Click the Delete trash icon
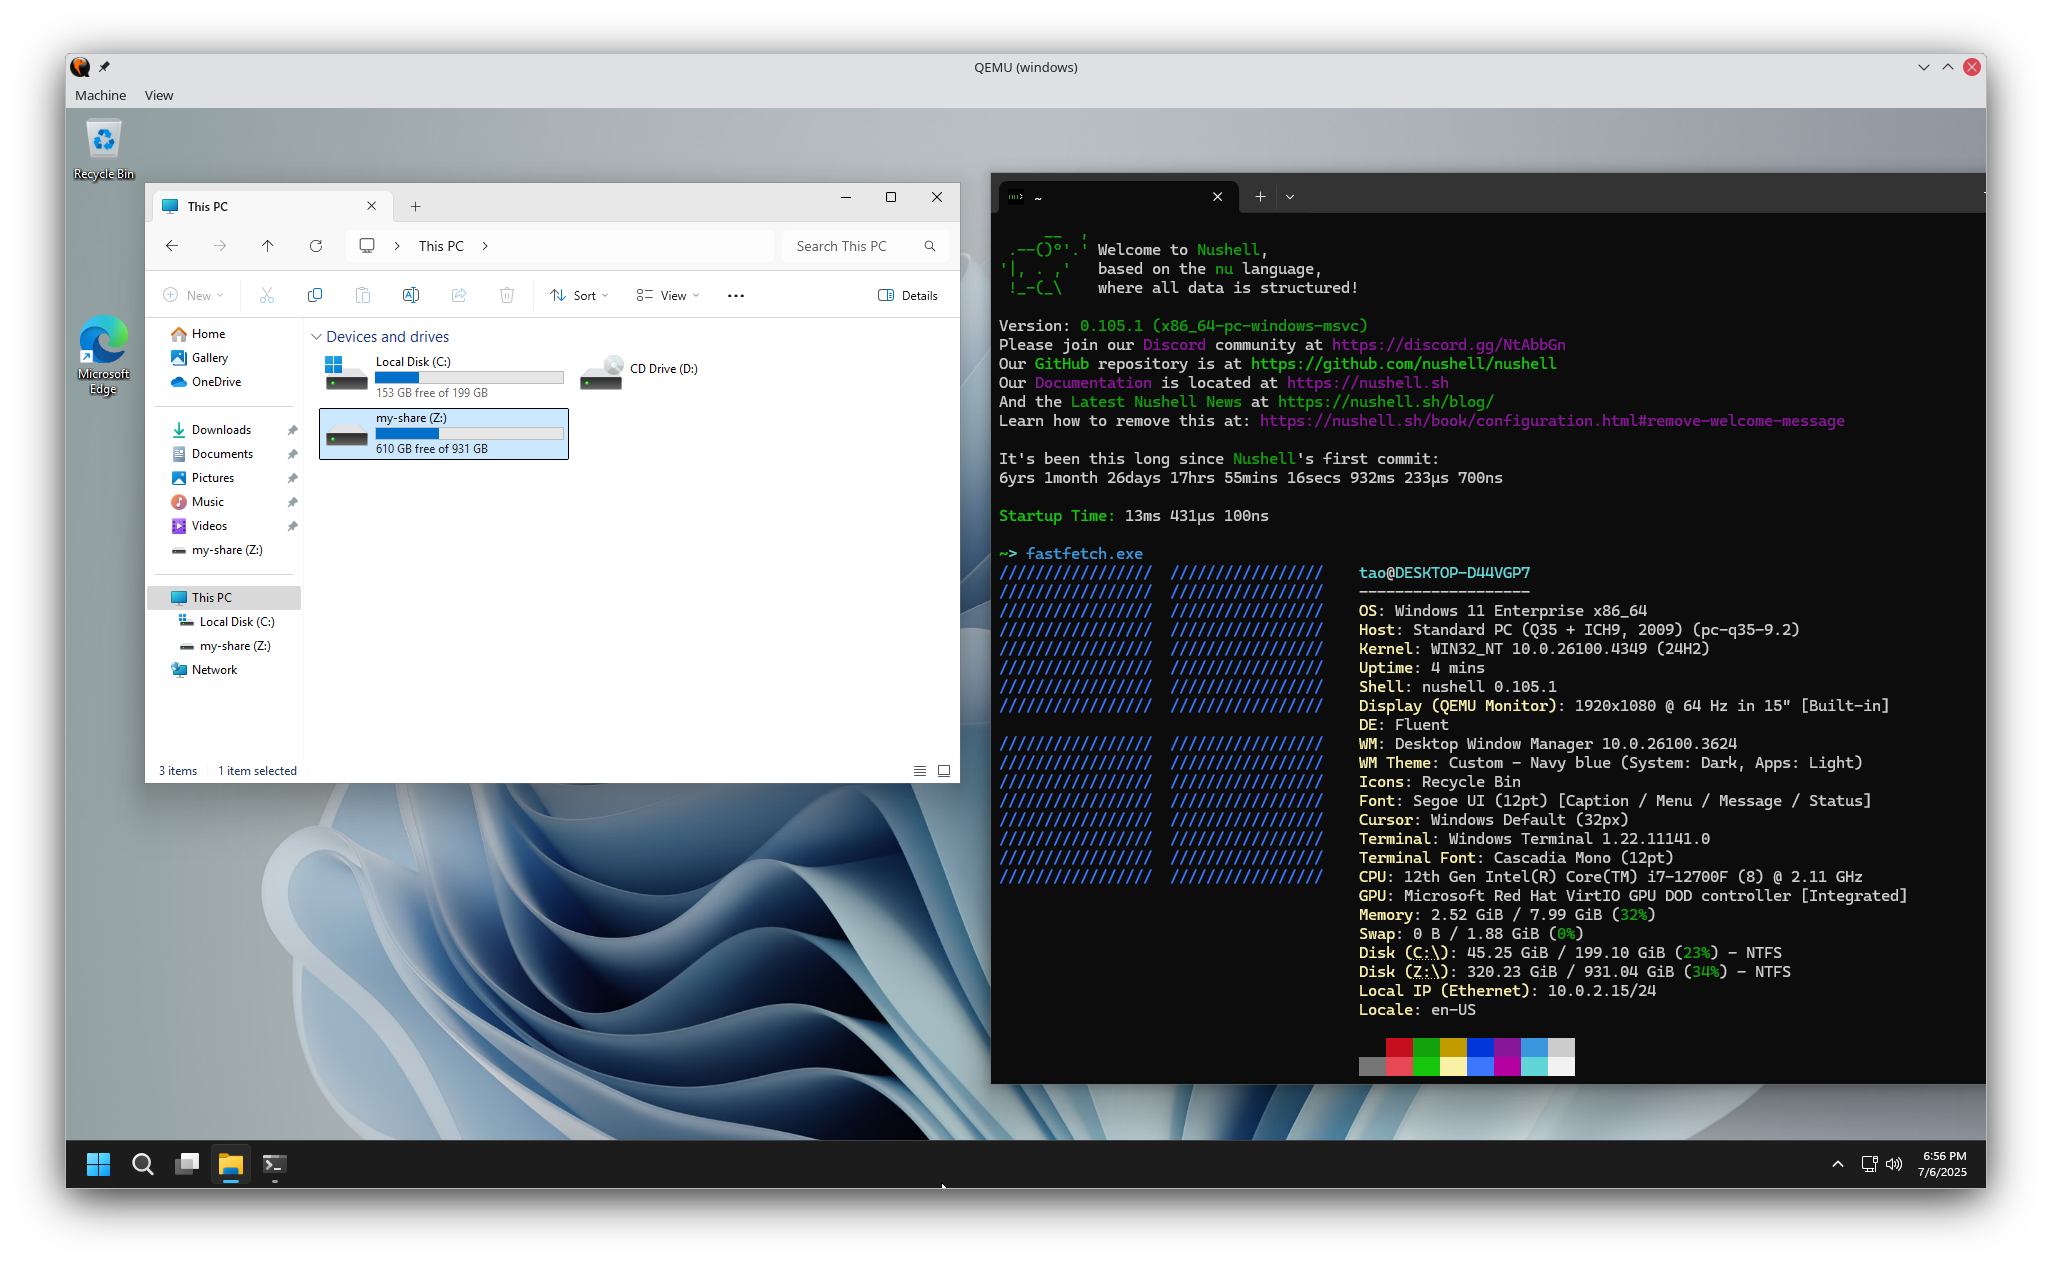Screen dimensions: 2052x1266 [x=507, y=295]
